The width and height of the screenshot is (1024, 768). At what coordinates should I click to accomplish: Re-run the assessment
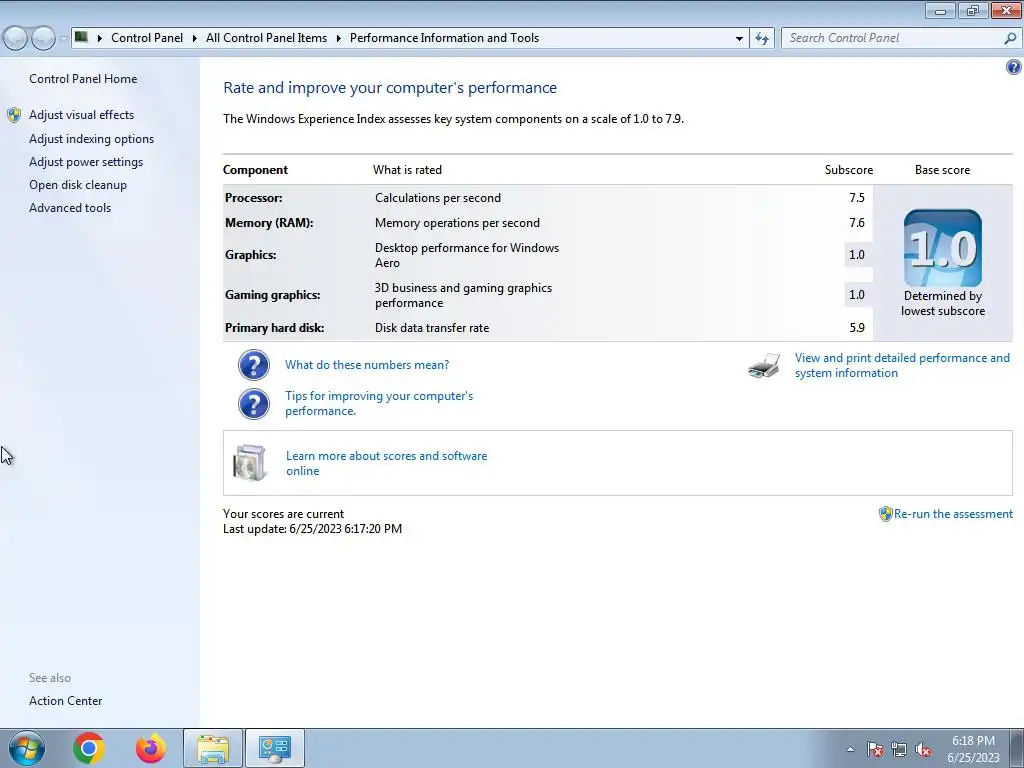click(953, 514)
